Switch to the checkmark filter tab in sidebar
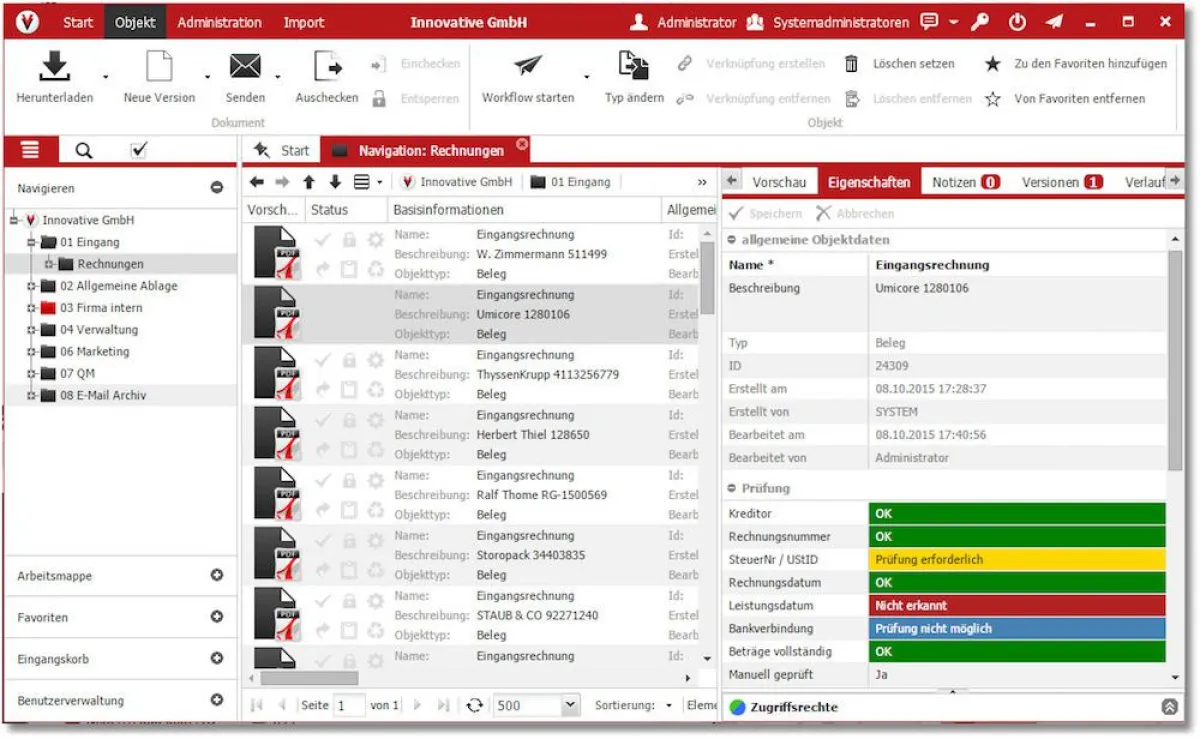The image size is (1200, 739). point(138,149)
